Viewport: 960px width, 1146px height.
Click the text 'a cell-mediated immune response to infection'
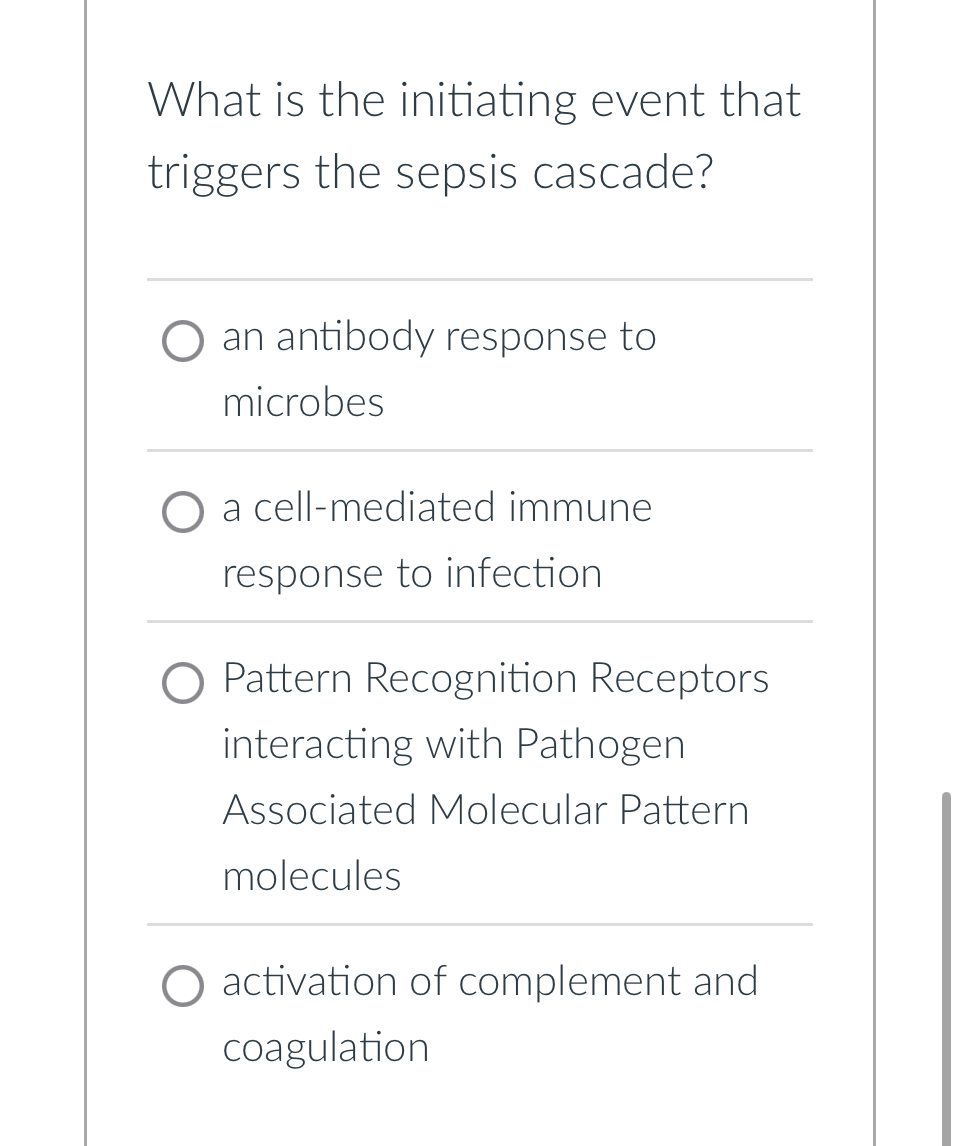point(437,508)
